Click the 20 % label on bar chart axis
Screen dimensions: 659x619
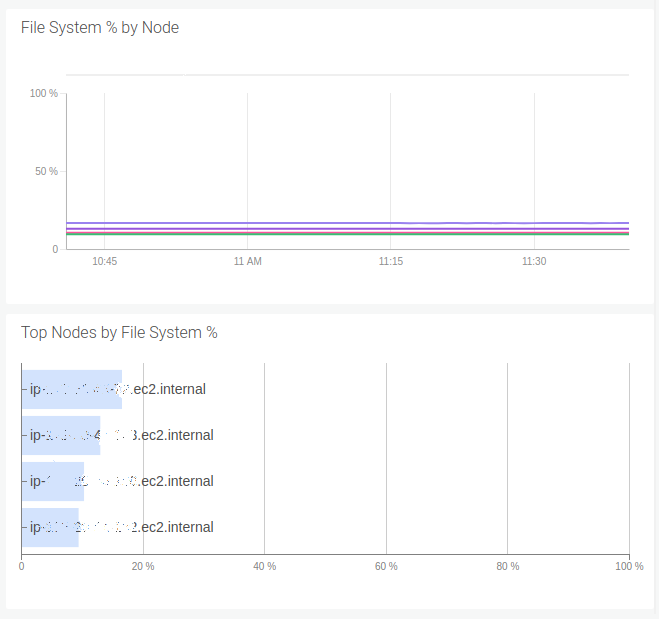coord(143,566)
